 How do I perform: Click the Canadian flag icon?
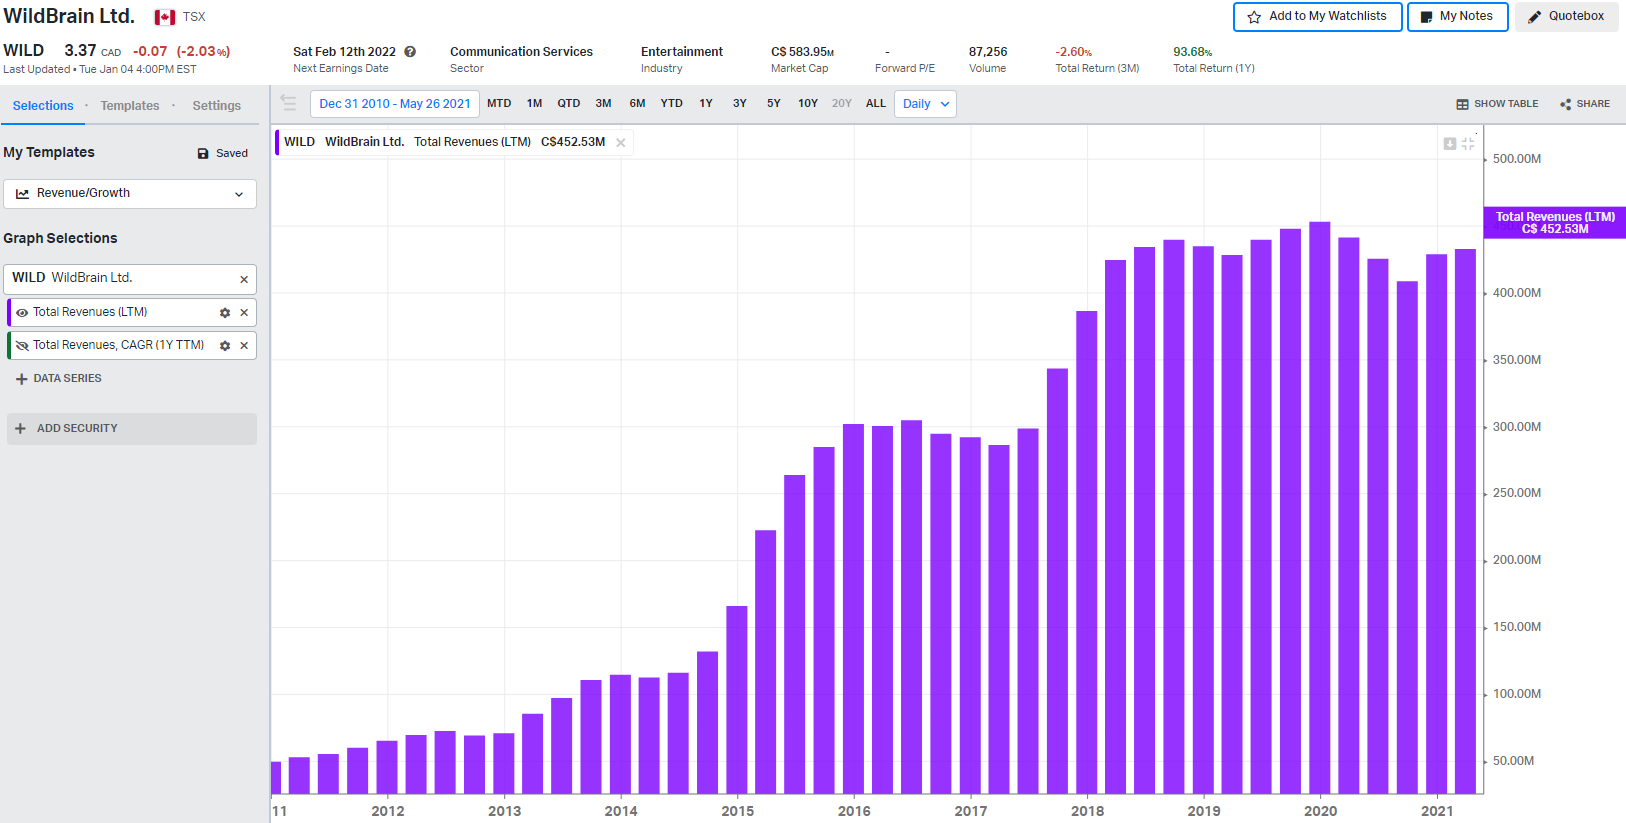pos(165,17)
